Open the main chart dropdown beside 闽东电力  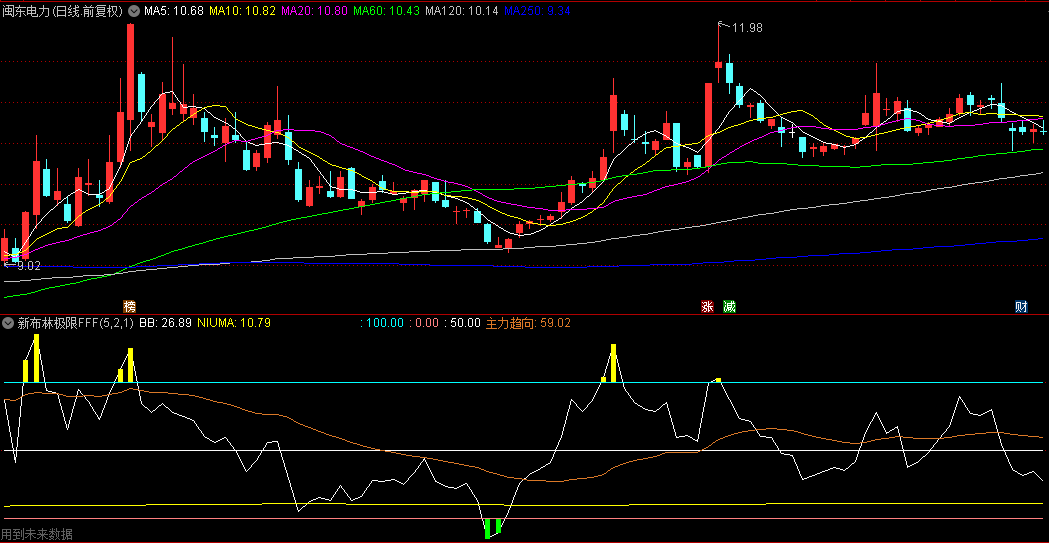(134, 11)
